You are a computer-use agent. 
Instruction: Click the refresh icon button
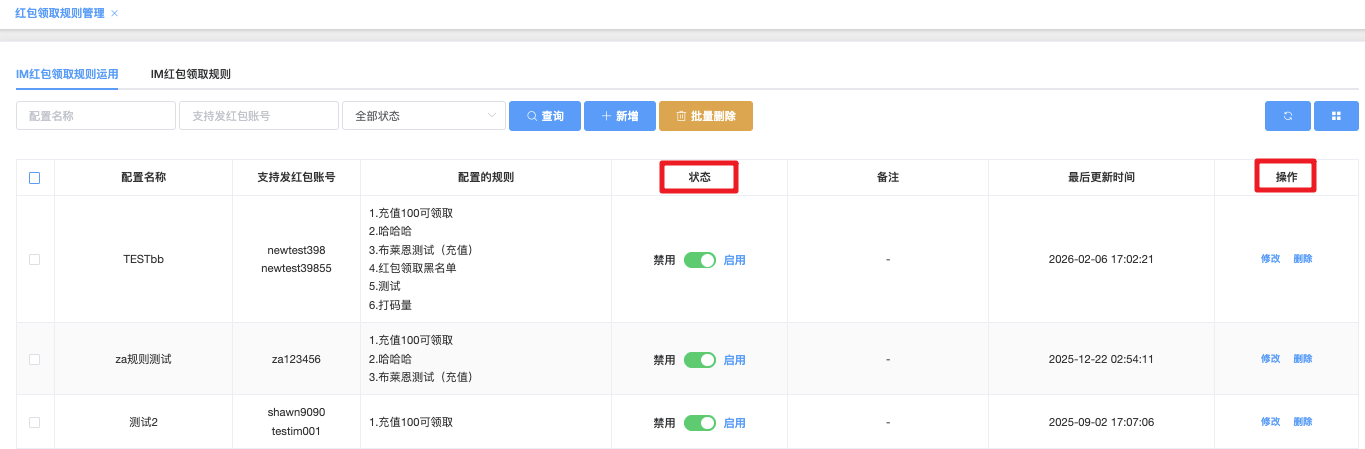click(x=1288, y=116)
